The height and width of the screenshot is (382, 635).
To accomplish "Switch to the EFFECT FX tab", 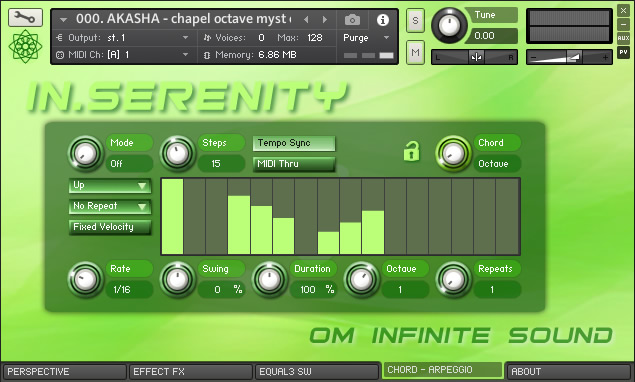I will (x=190, y=371).
